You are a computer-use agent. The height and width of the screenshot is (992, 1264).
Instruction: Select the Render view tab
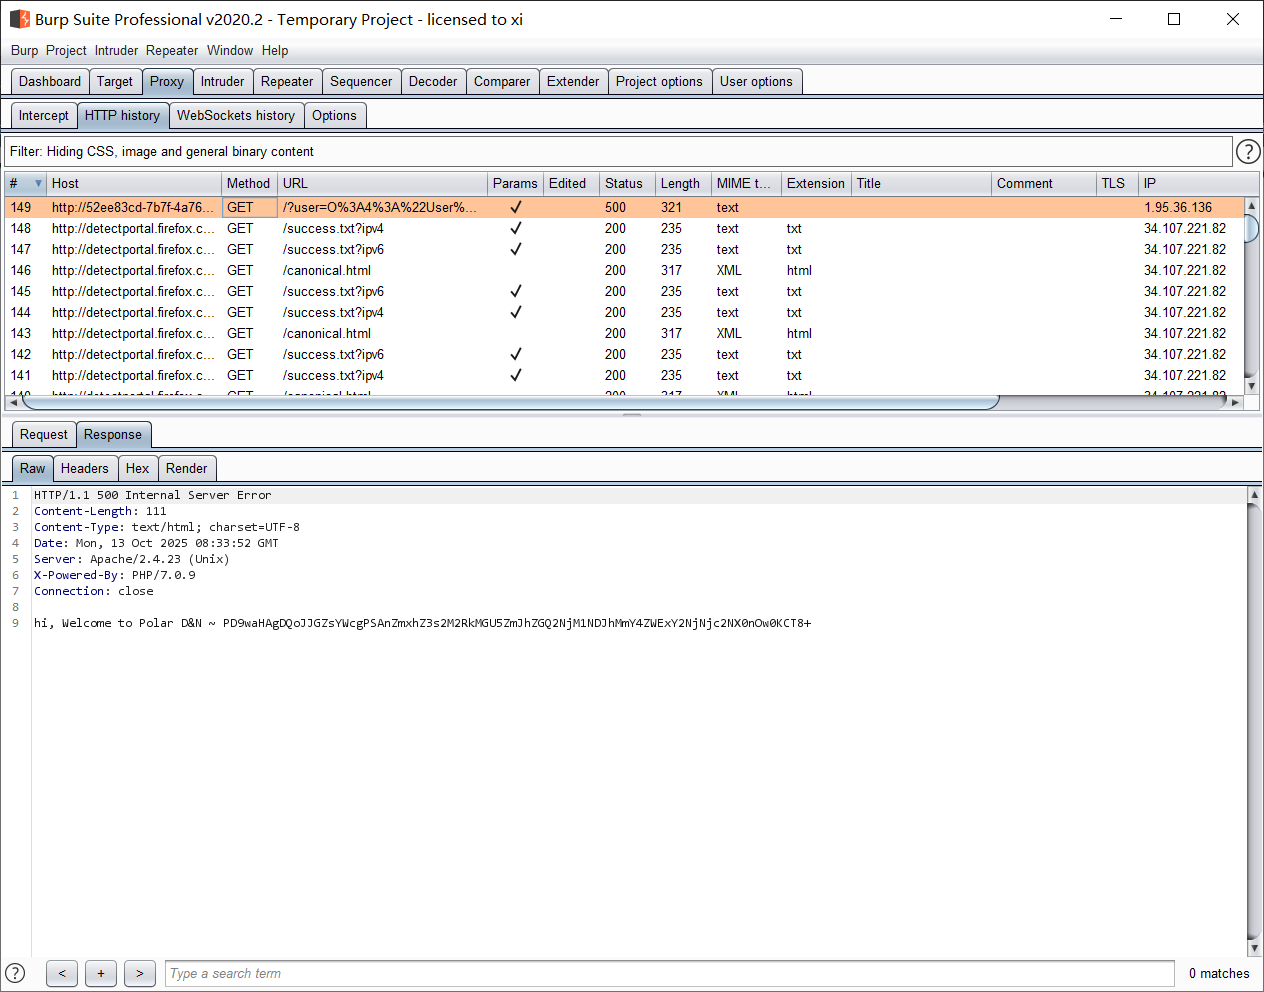click(187, 469)
